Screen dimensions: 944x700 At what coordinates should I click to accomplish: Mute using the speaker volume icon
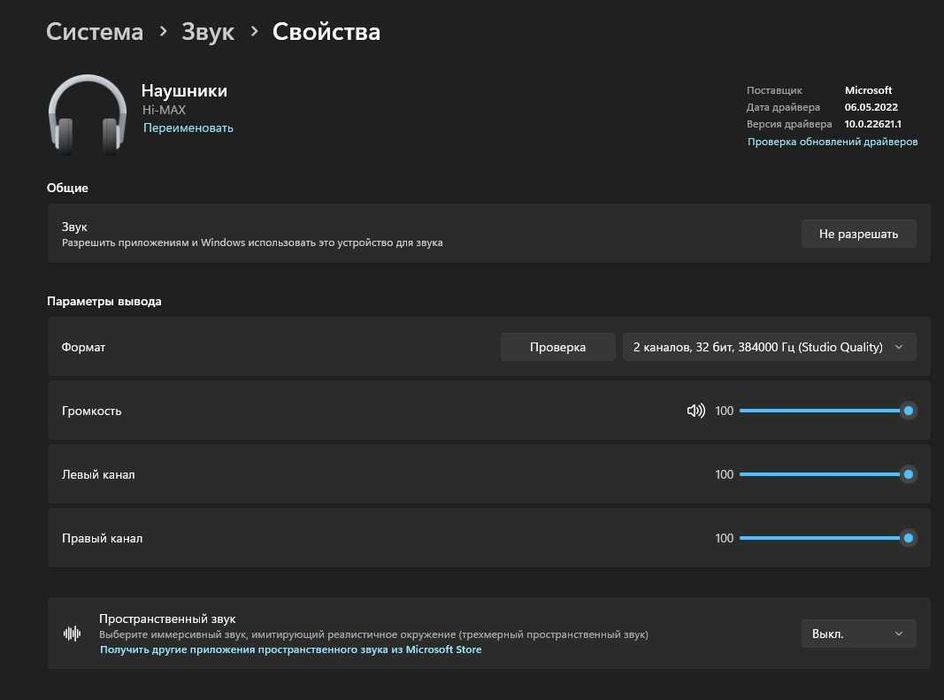pos(695,410)
